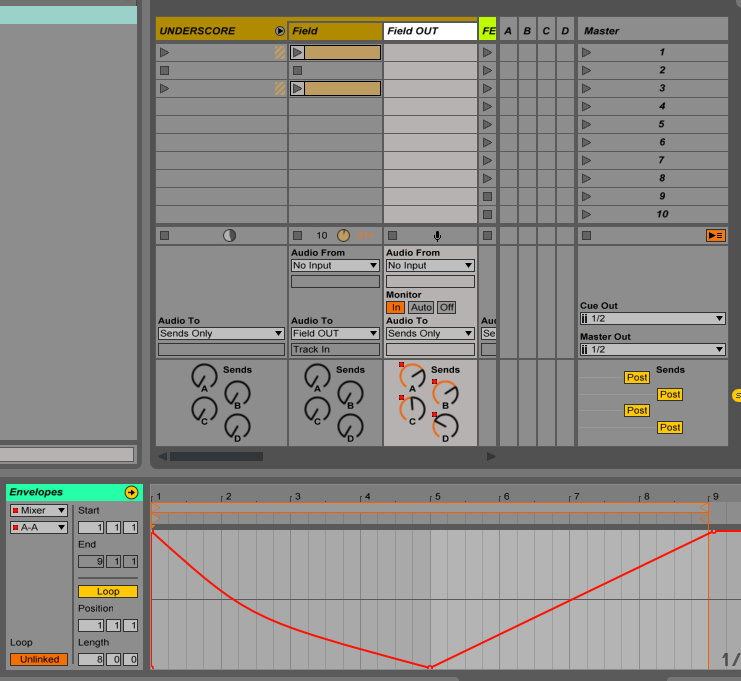741x681 pixels.
Task: Click Send D knob on UNDERSCORE track
Action: (237, 427)
